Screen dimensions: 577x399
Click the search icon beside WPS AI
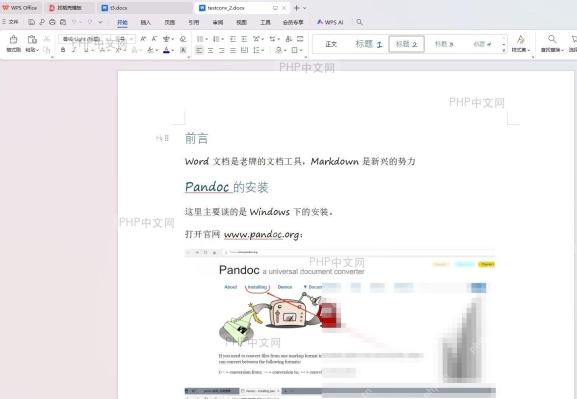pyautogui.click(x=360, y=22)
